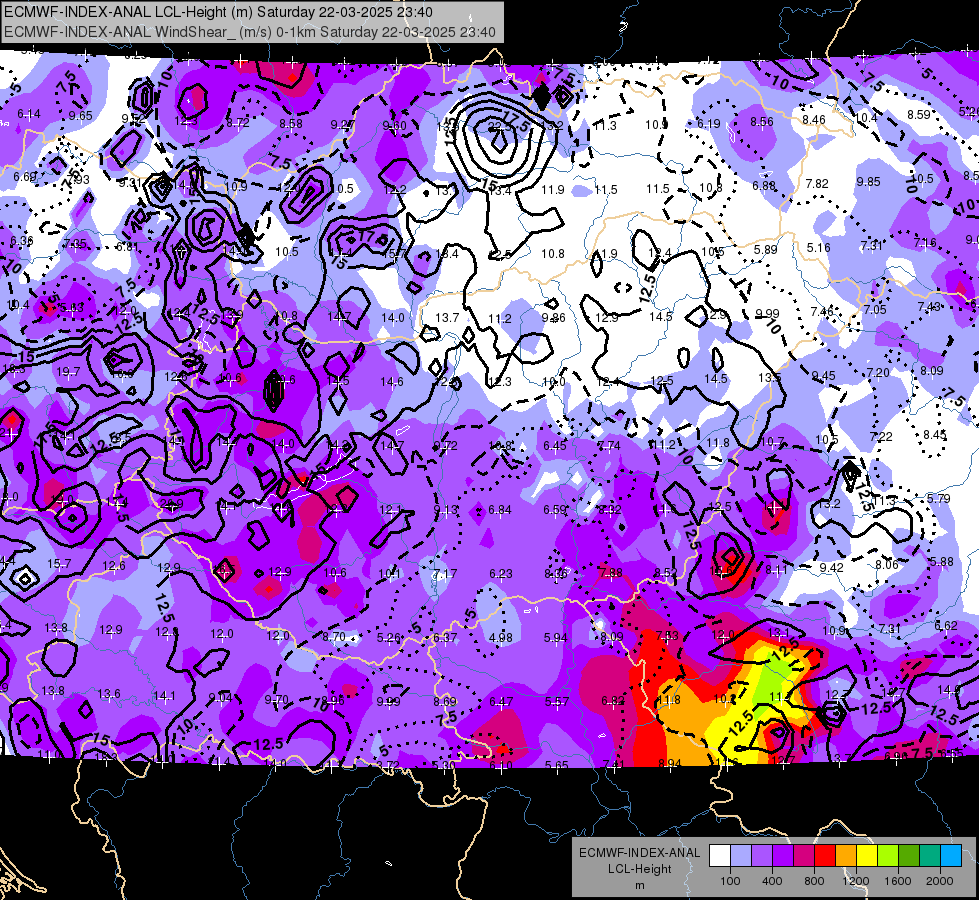Viewport: 979px width, 900px height.
Task: Click the light blue legend swatch above 100
Action: click(x=740, y=856)
